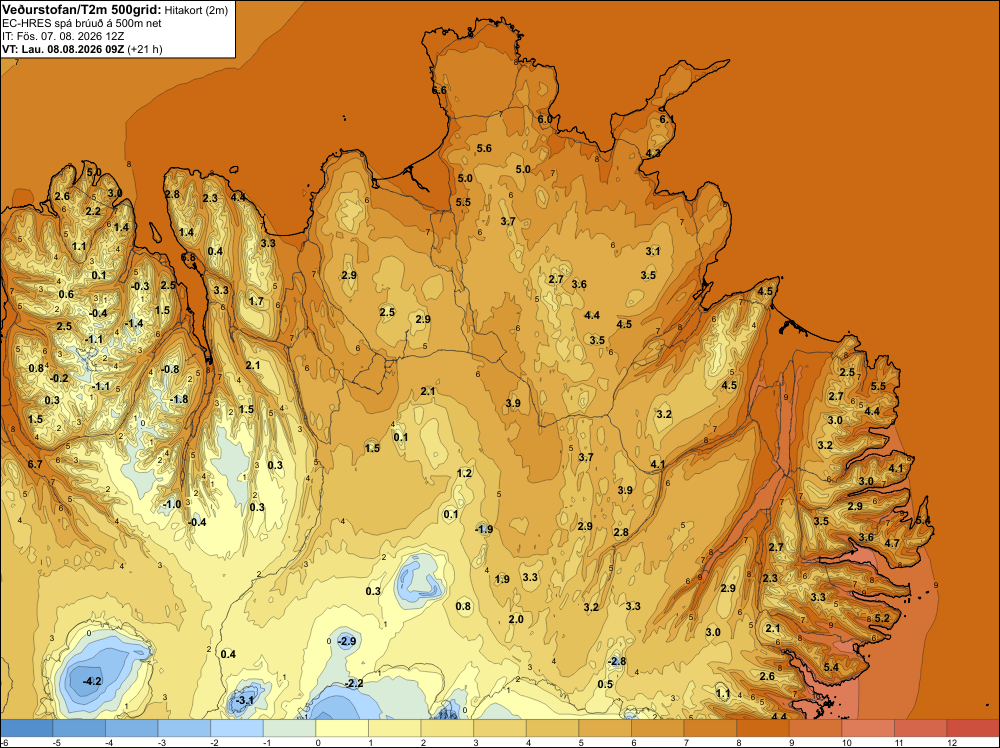
Task: Click the 1.9 temperature label
Action: coord(502,579)
